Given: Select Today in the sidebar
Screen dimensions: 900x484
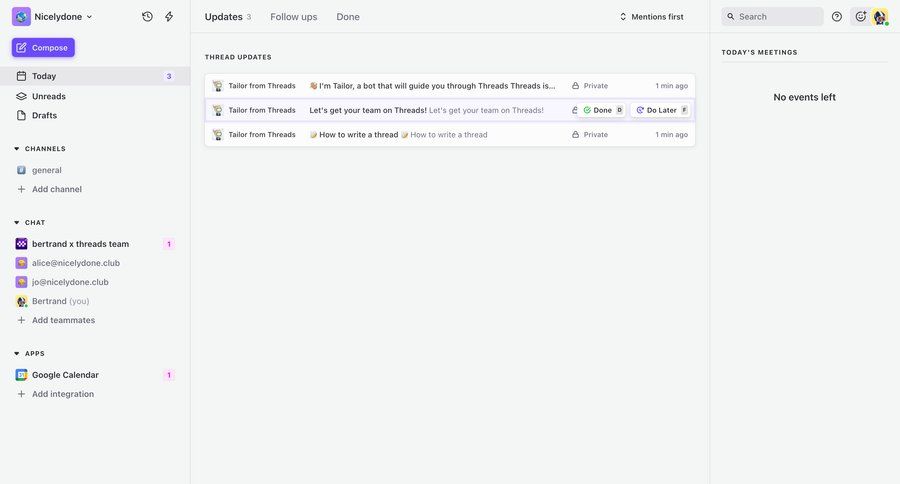Looking at the screenshot, I should [95, 76].
